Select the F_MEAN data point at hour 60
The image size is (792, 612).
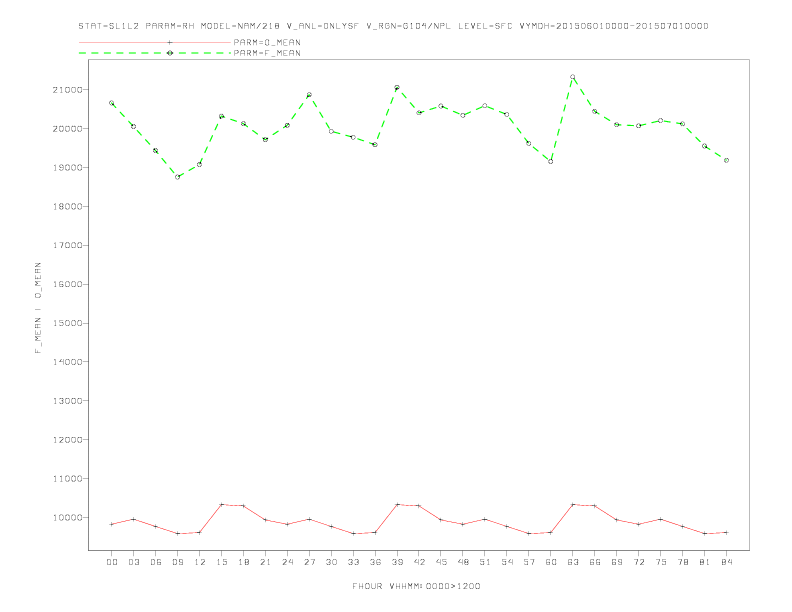(x=551, y=162)
